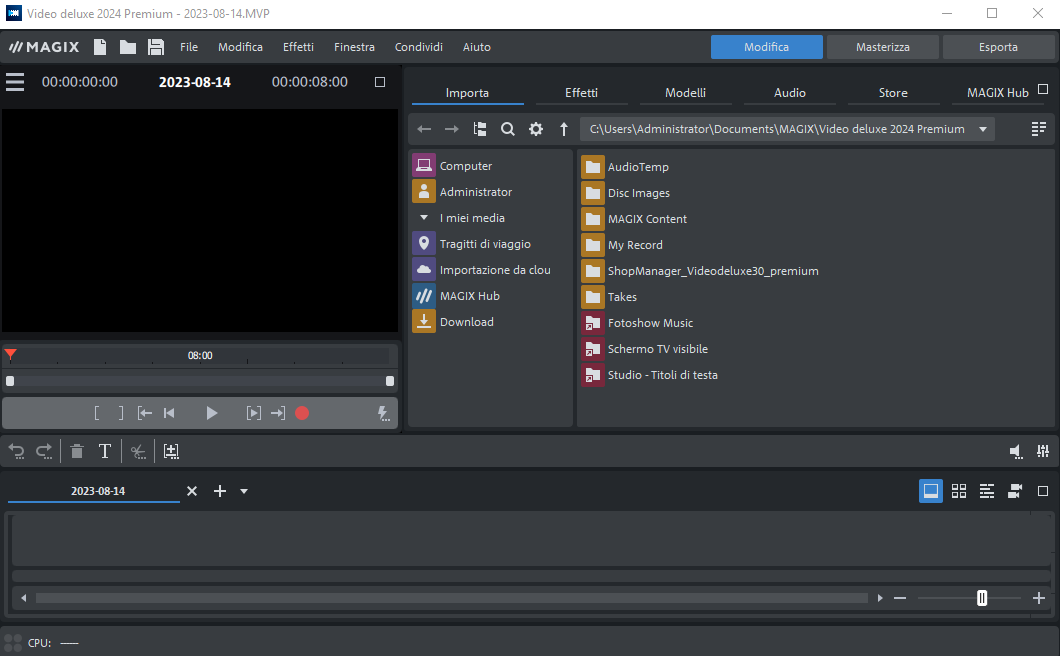Switch to scene overview grid mode
The width and height of the screenshot is (1060, 656).
tap(959, 491)
